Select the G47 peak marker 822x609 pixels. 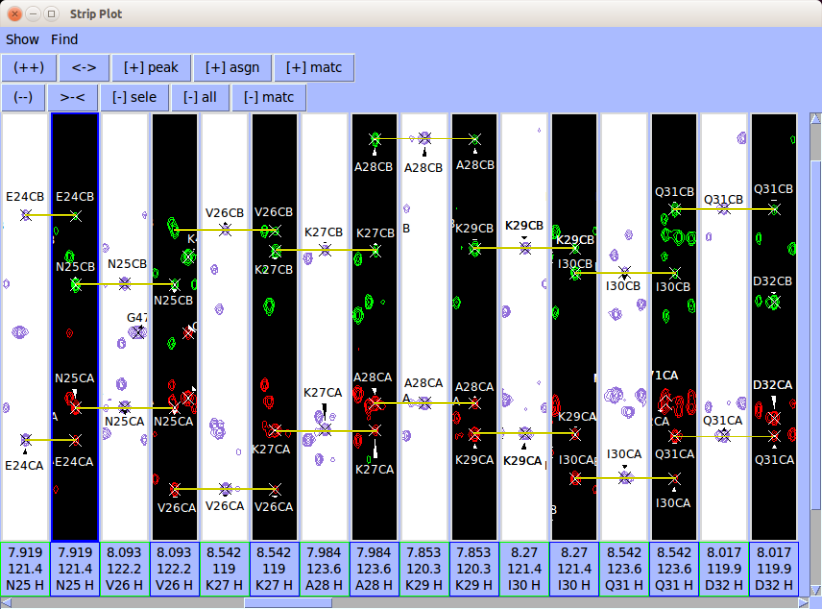point(138,332)
